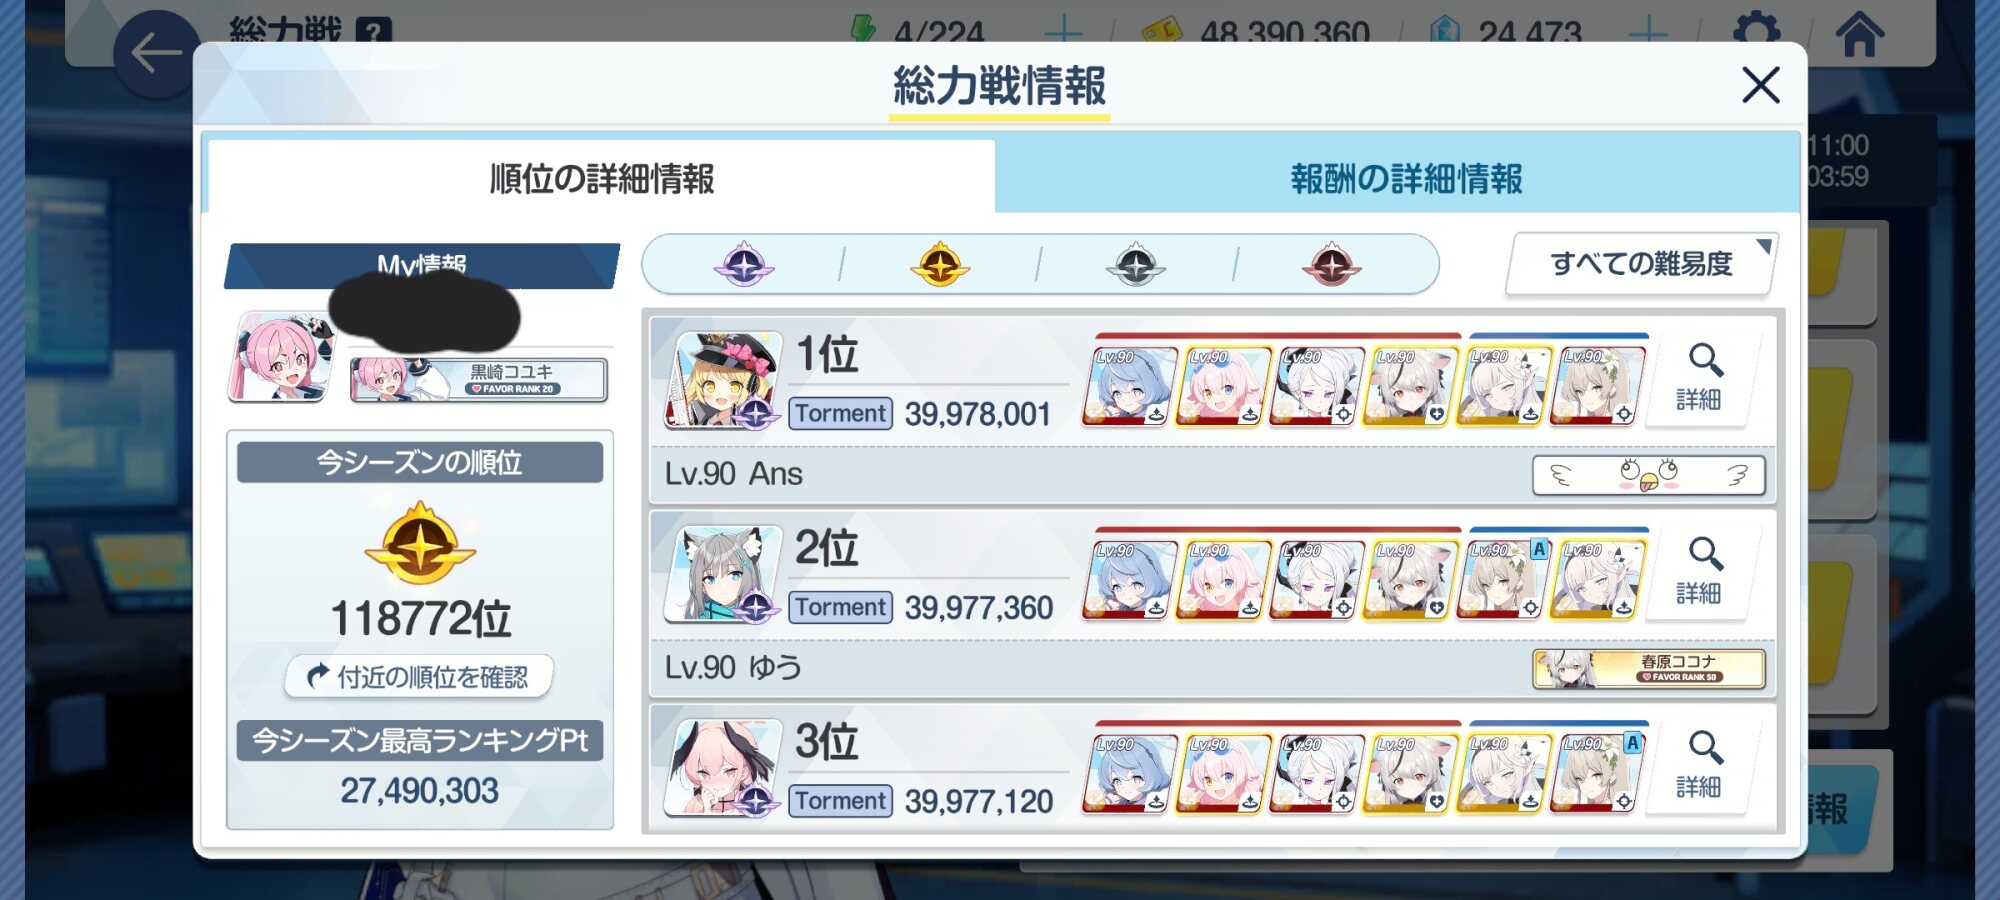
Task: Open details for 1st place player
Action: pos(1699,378)
